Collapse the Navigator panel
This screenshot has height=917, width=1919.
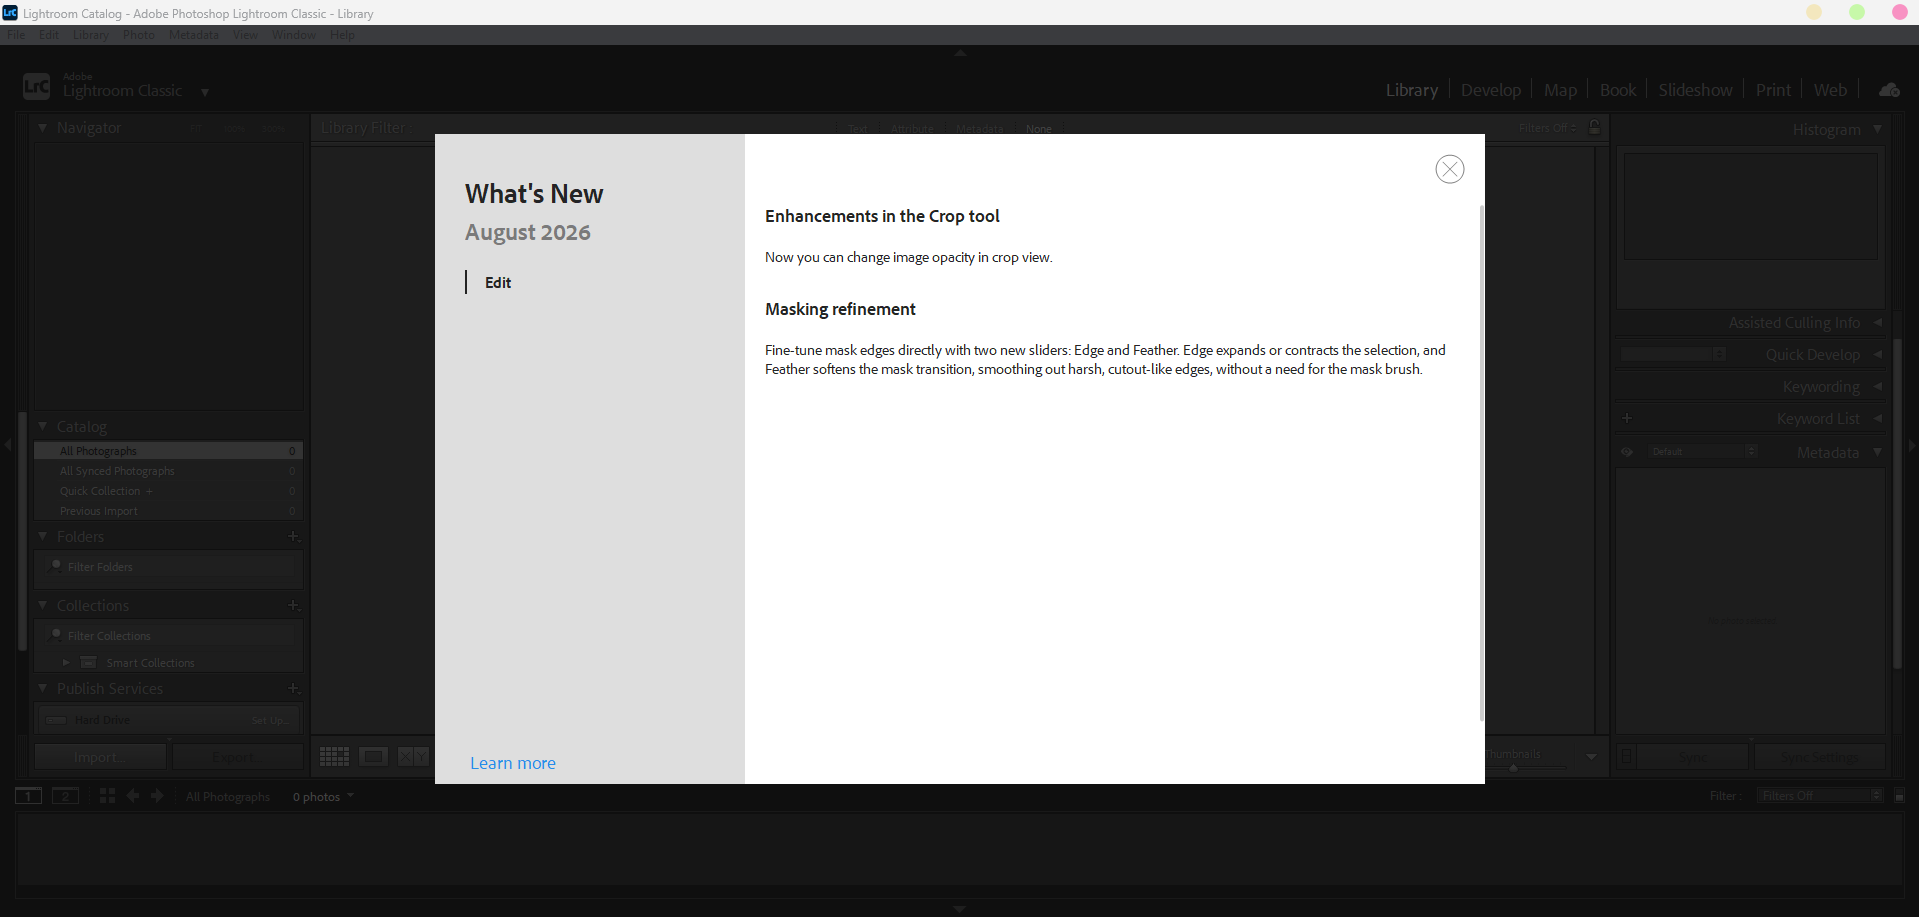[43, 128]
